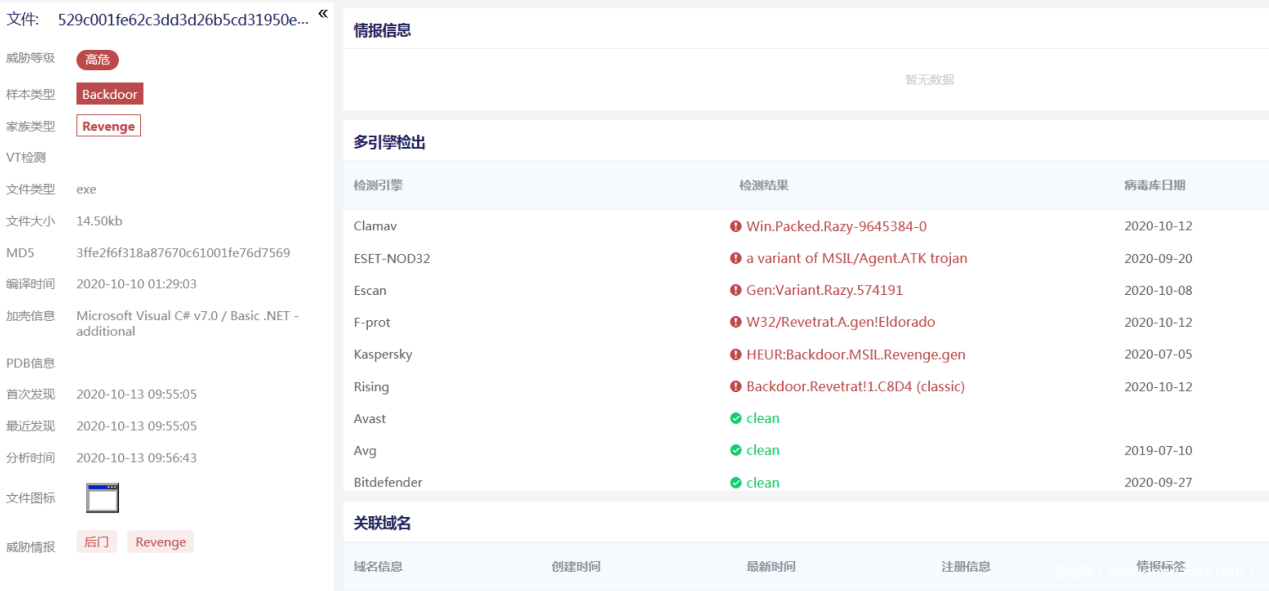Image resolution: width=1269 pixels, height=591 pixels.
Task: Click the file icon thumbnail
Action: point(102,498)
